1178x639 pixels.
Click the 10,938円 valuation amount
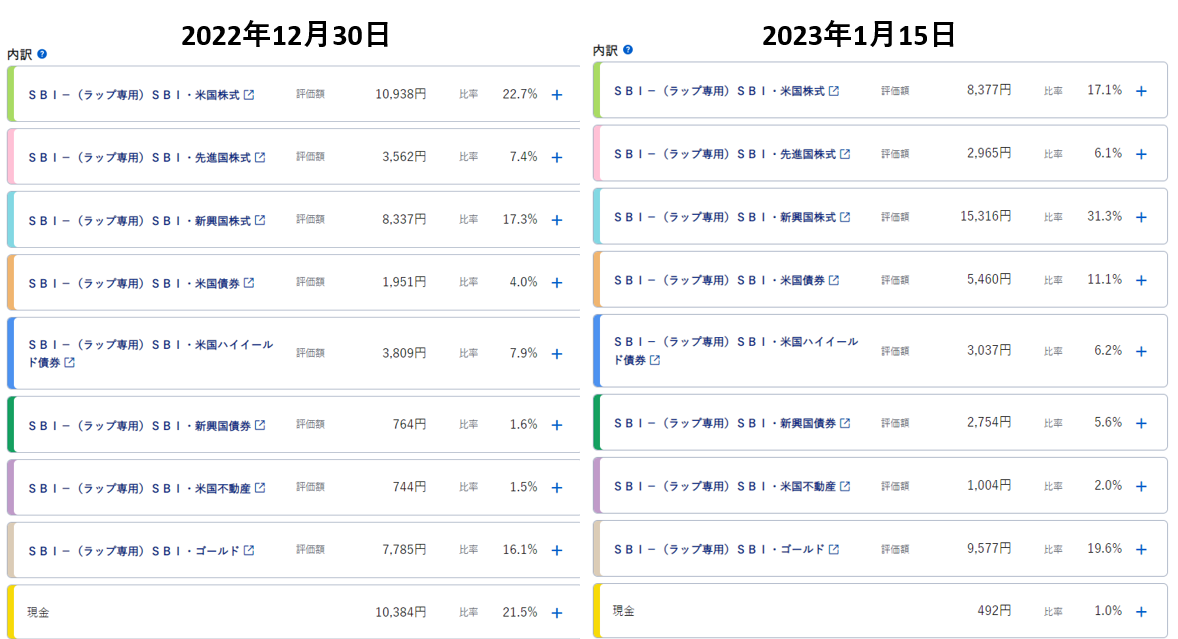click(400, 94)
